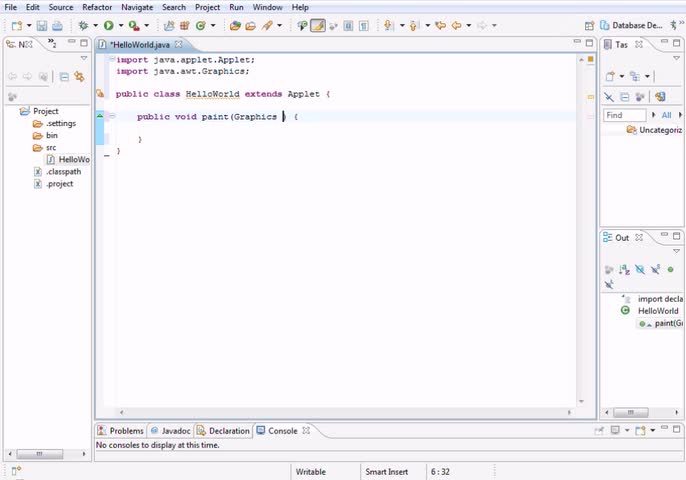686x480 pixels.
Task: Click the New Java Package icon
Action: tap(185, 26)
